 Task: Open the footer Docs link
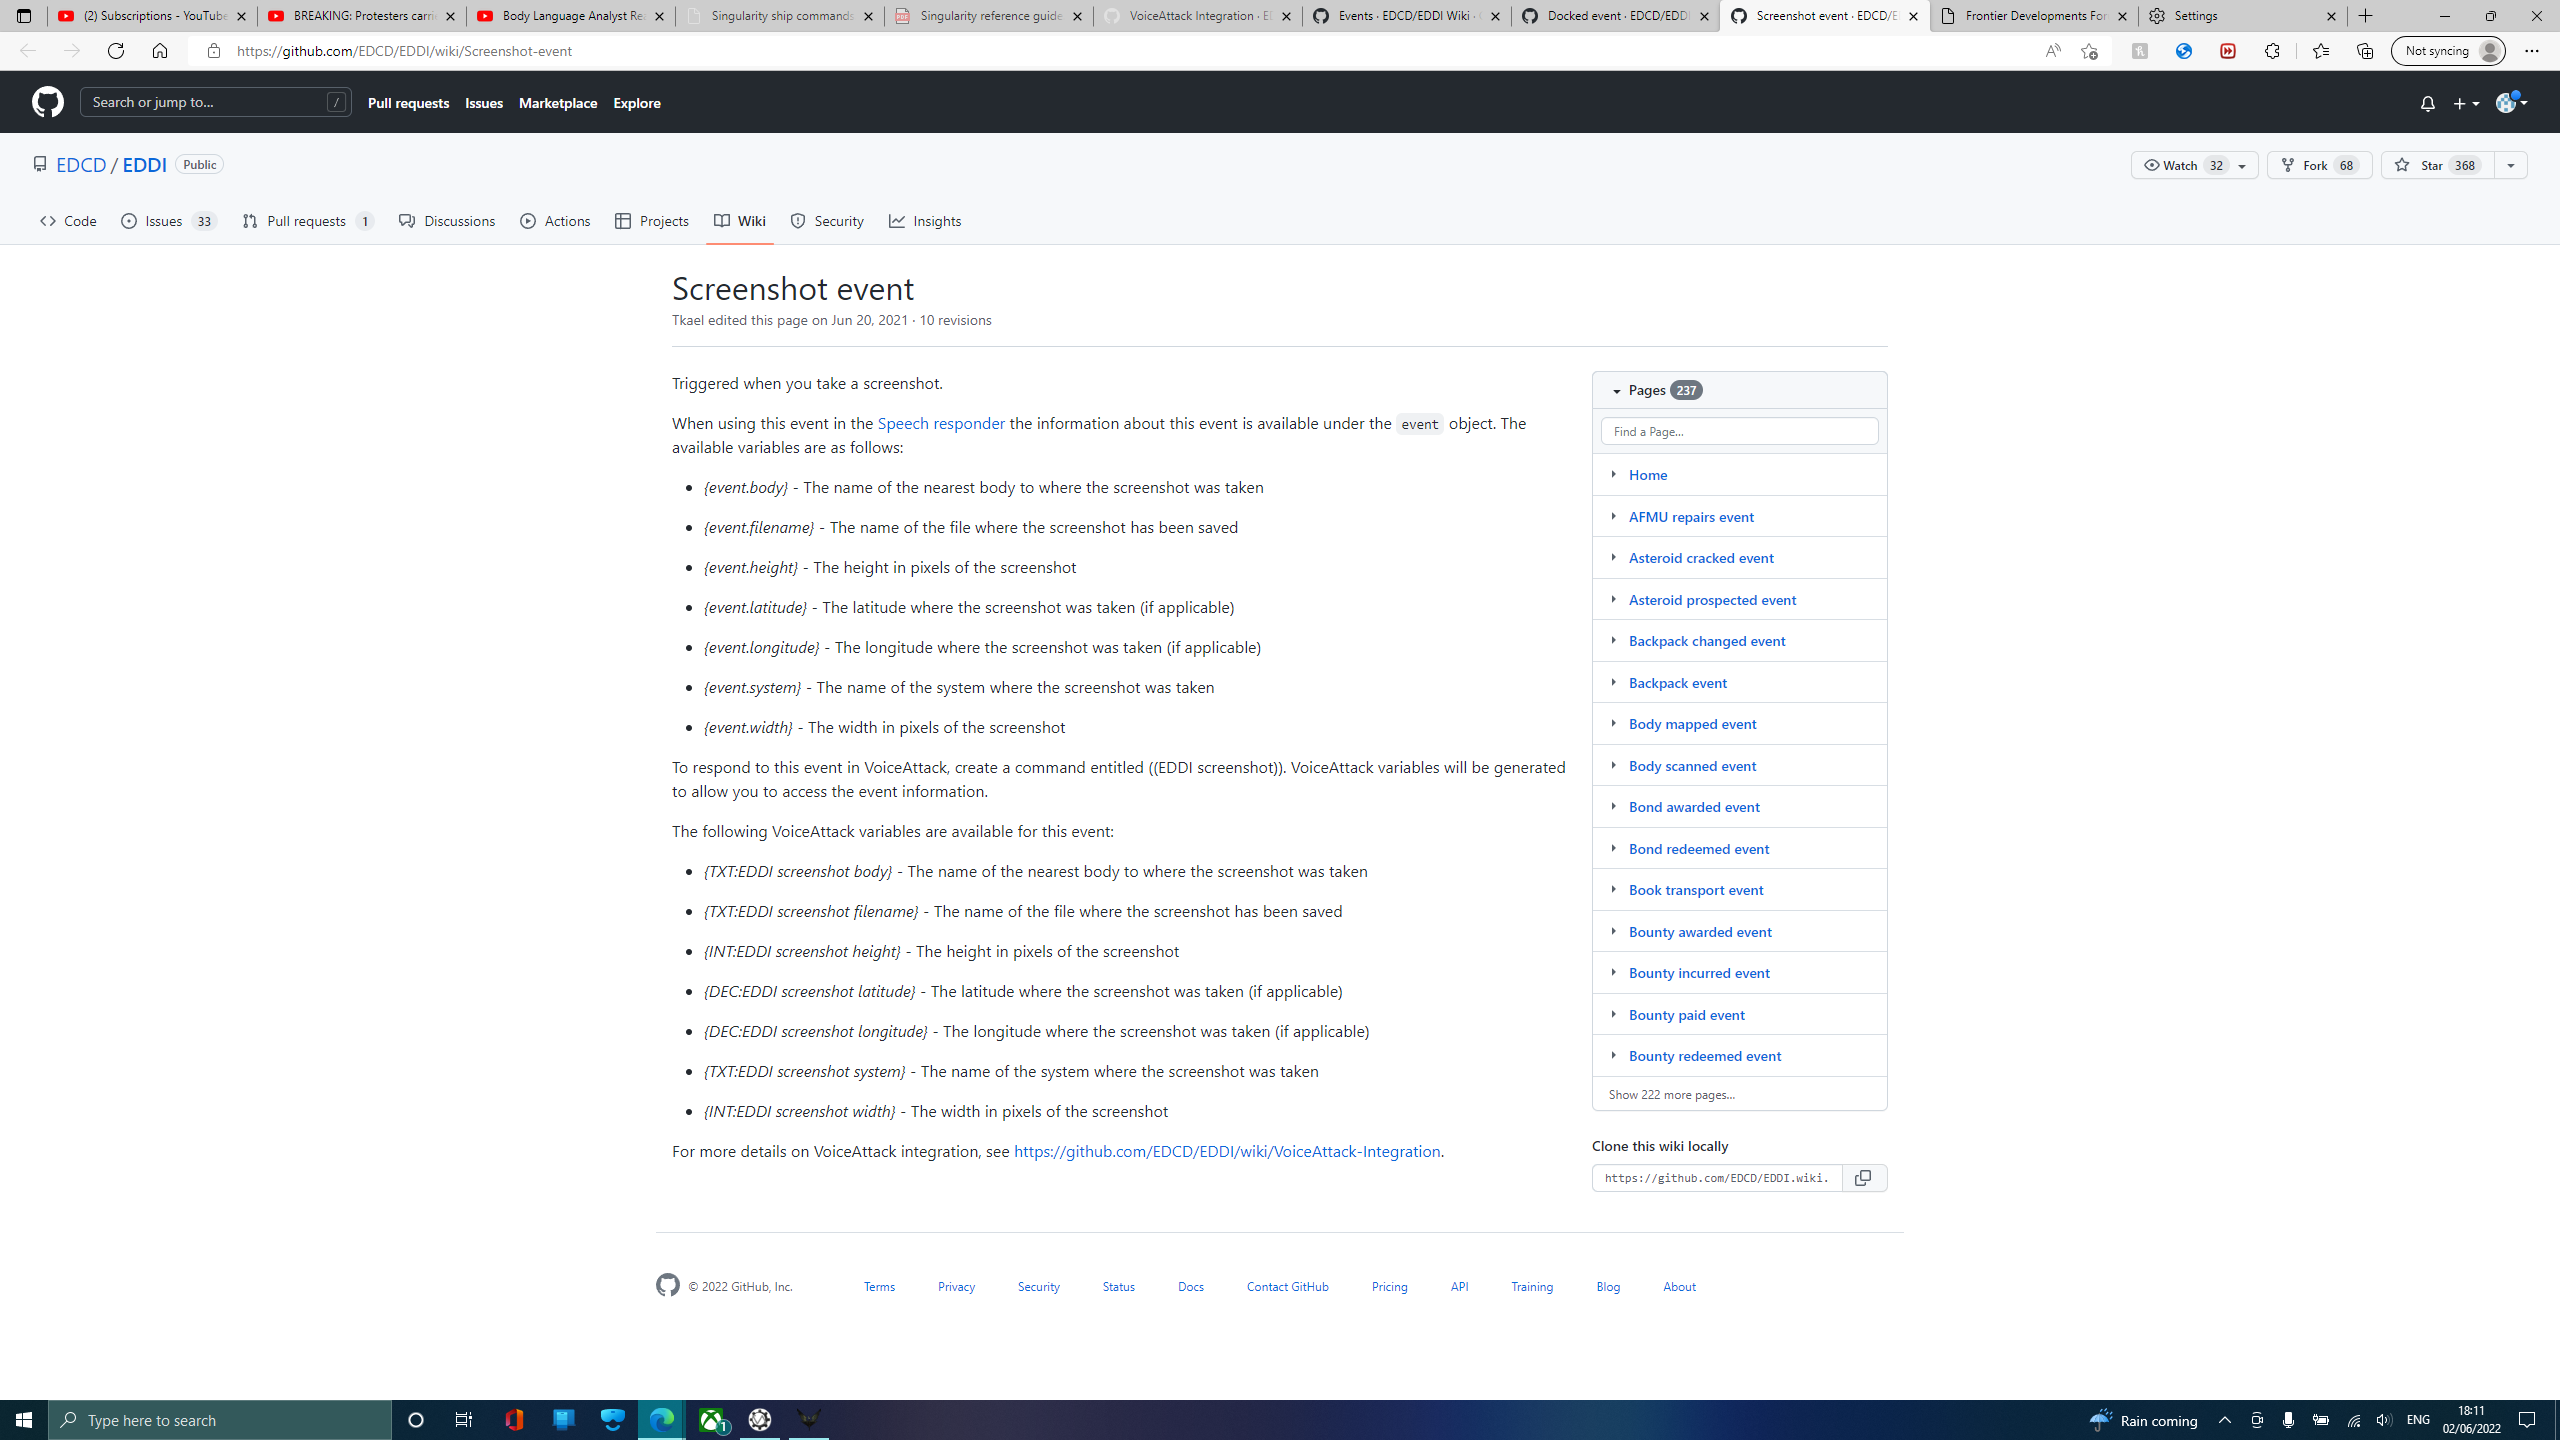tap(1190, 1286)
